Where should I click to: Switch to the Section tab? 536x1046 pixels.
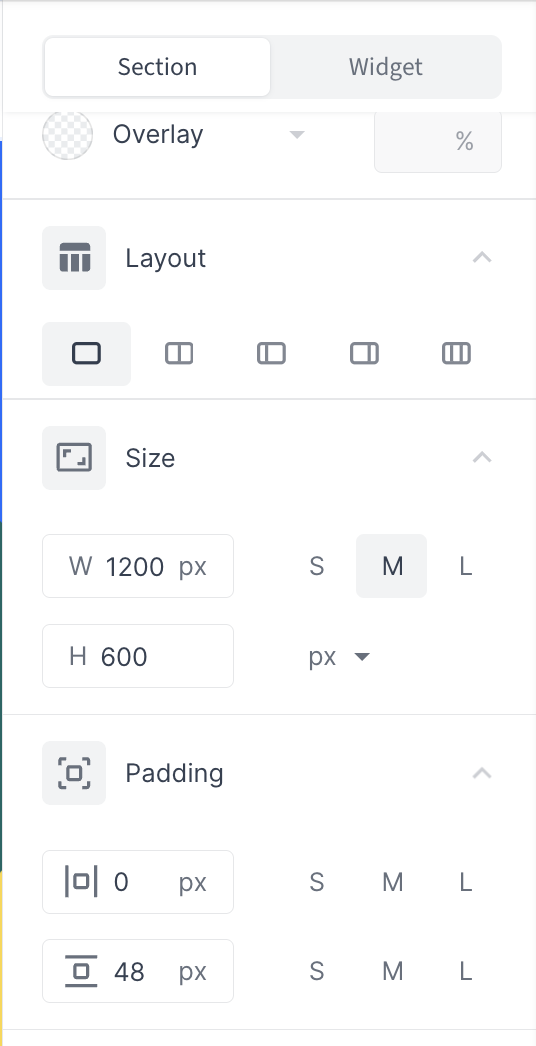point(158,67)
